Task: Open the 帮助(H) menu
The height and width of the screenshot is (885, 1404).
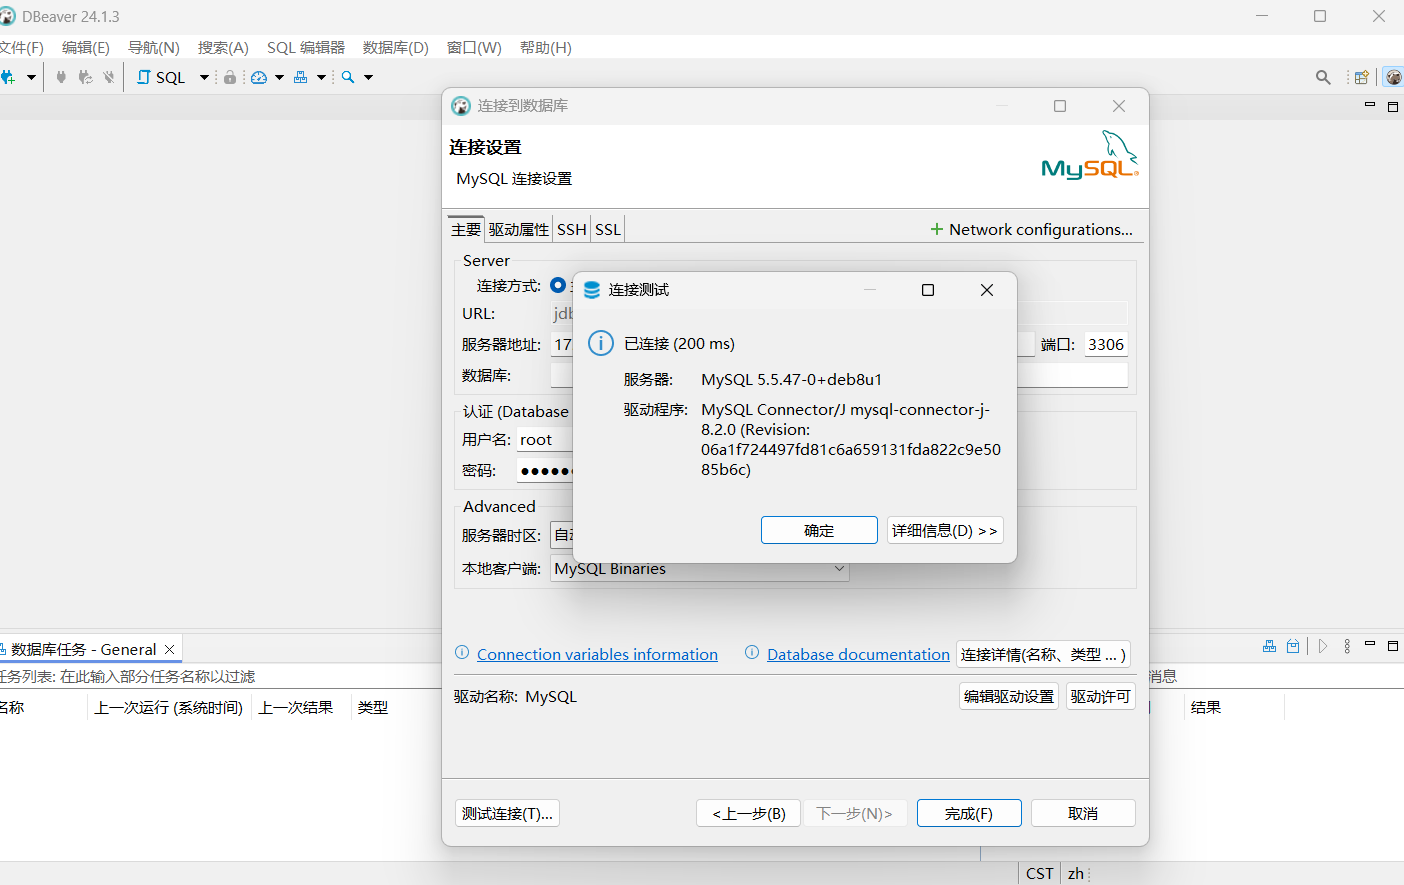Action: coord(546,47)
